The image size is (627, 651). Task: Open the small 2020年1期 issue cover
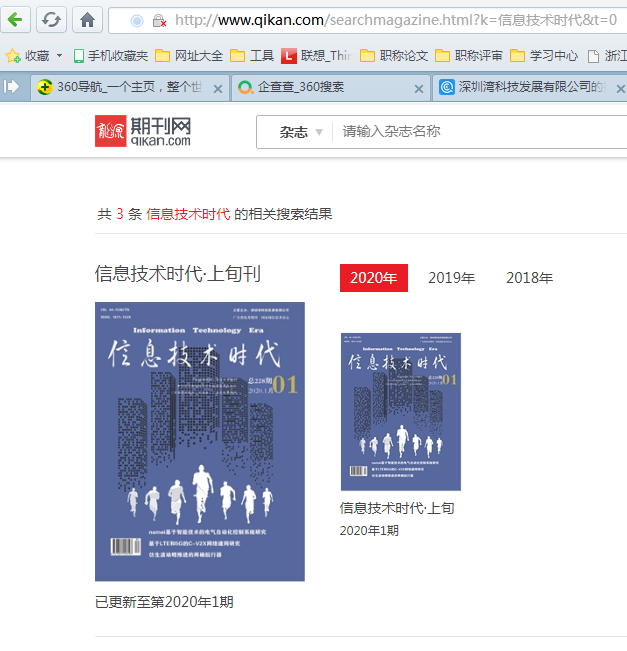coord(401,412)
